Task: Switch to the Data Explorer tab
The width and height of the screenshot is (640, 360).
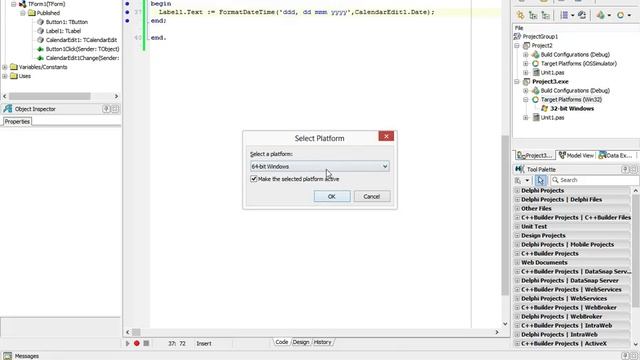Action: (616, 156)
